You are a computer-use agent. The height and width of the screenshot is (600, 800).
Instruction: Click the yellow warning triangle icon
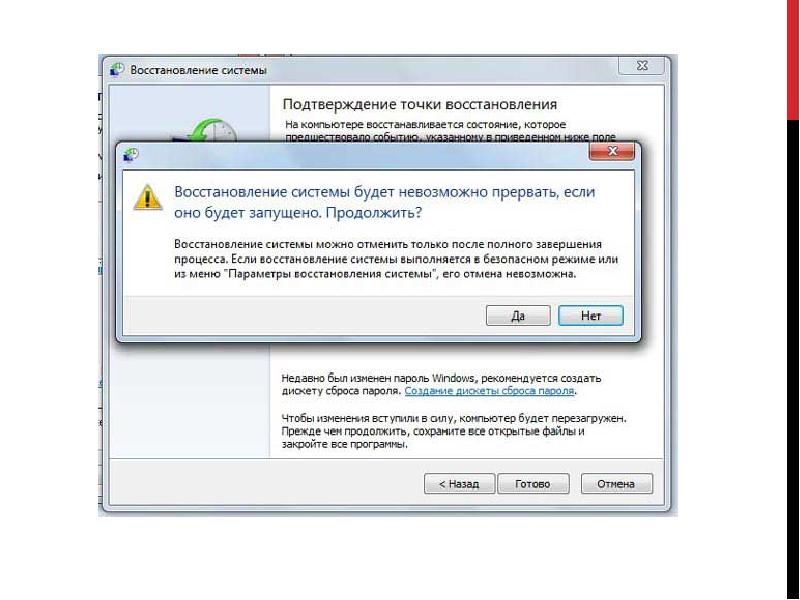coord(147,197)
